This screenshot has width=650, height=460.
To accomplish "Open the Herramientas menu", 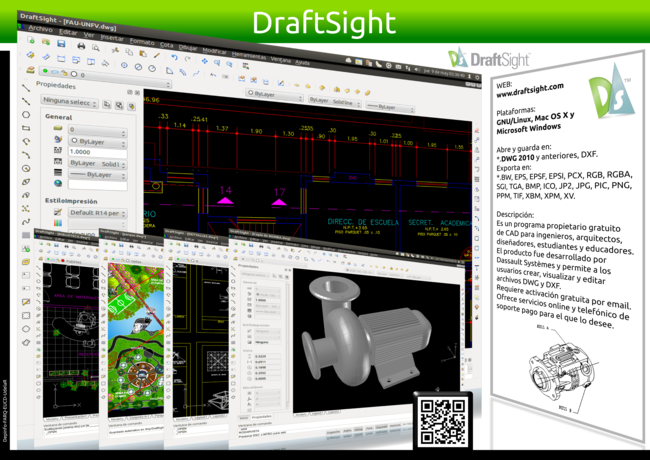I will [x=249, y=56].
